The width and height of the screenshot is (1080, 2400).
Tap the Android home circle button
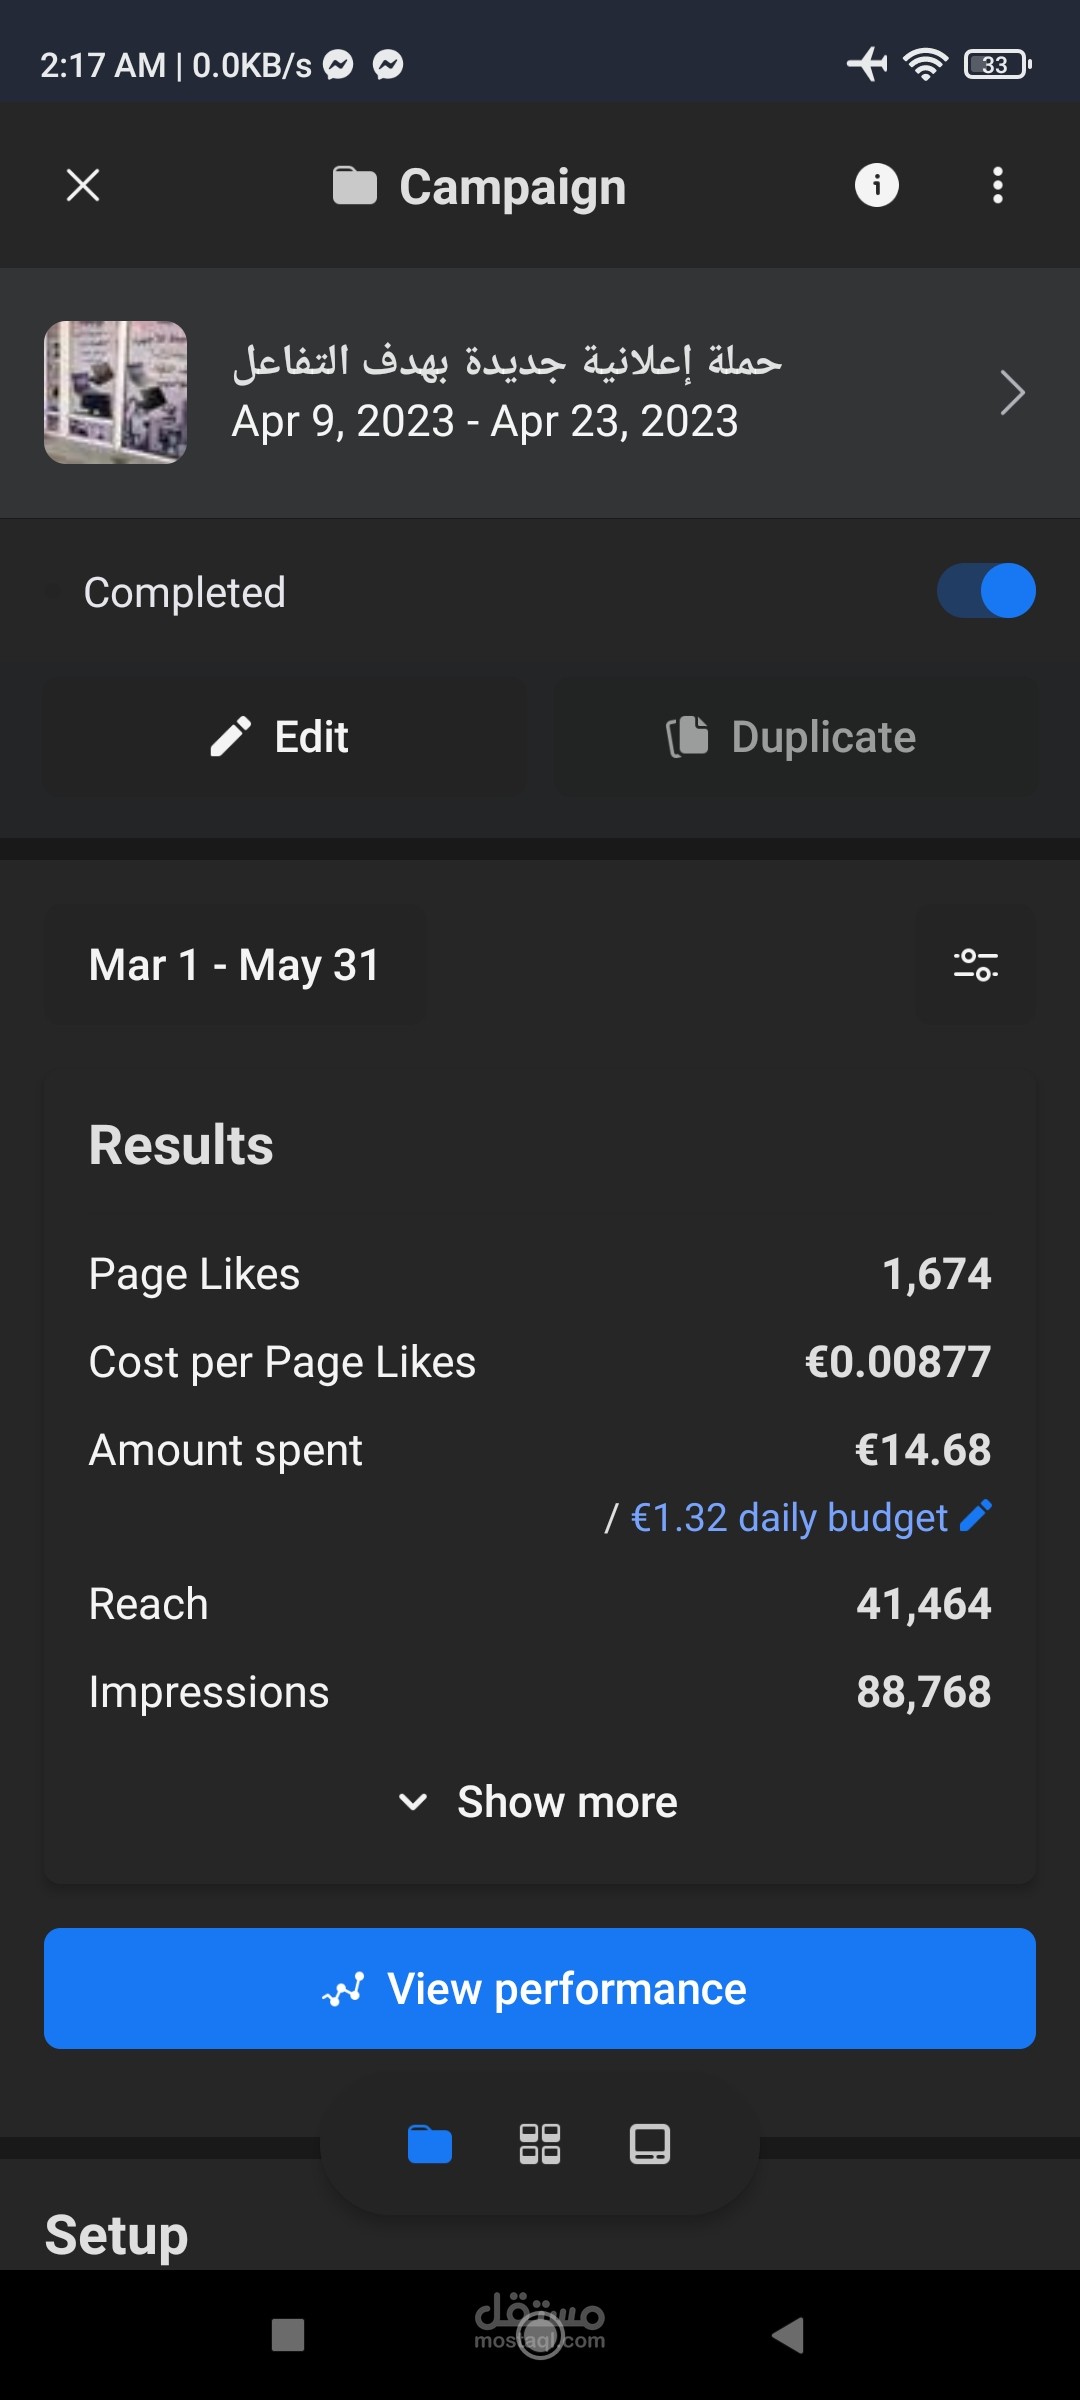pos(540,2336)
